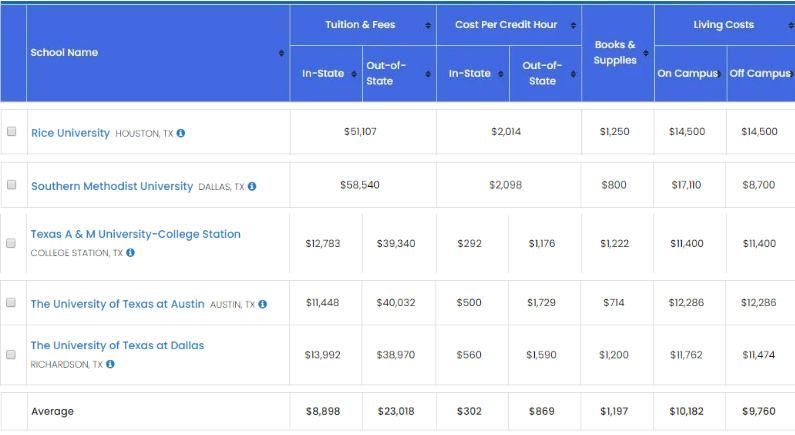The width and height of the screenshot is (795, 435).
Task: Click UT Dallas out-of-state credit cost $1,590
Action: [x=541, y=355]
